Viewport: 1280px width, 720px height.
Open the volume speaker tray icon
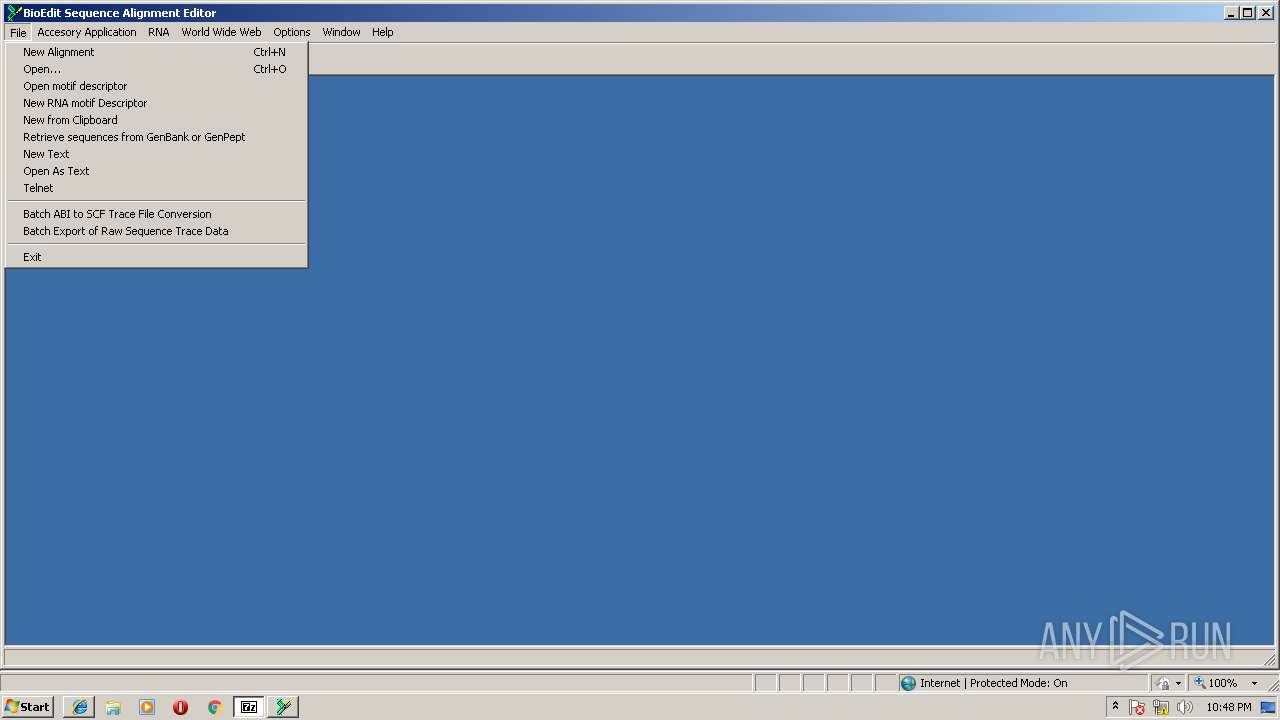[x=1185, y=707]
